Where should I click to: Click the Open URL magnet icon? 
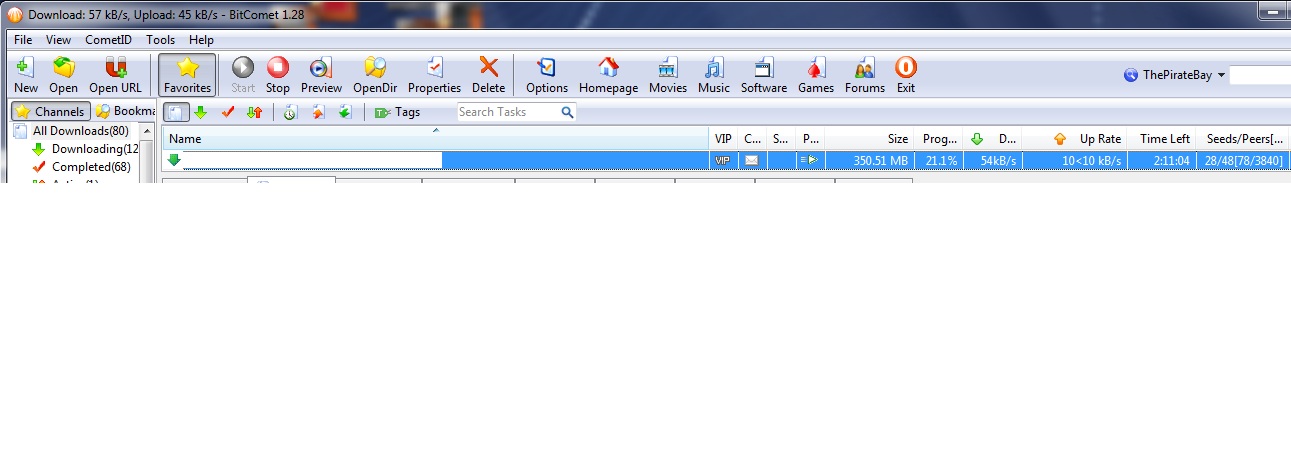(115, 75)
